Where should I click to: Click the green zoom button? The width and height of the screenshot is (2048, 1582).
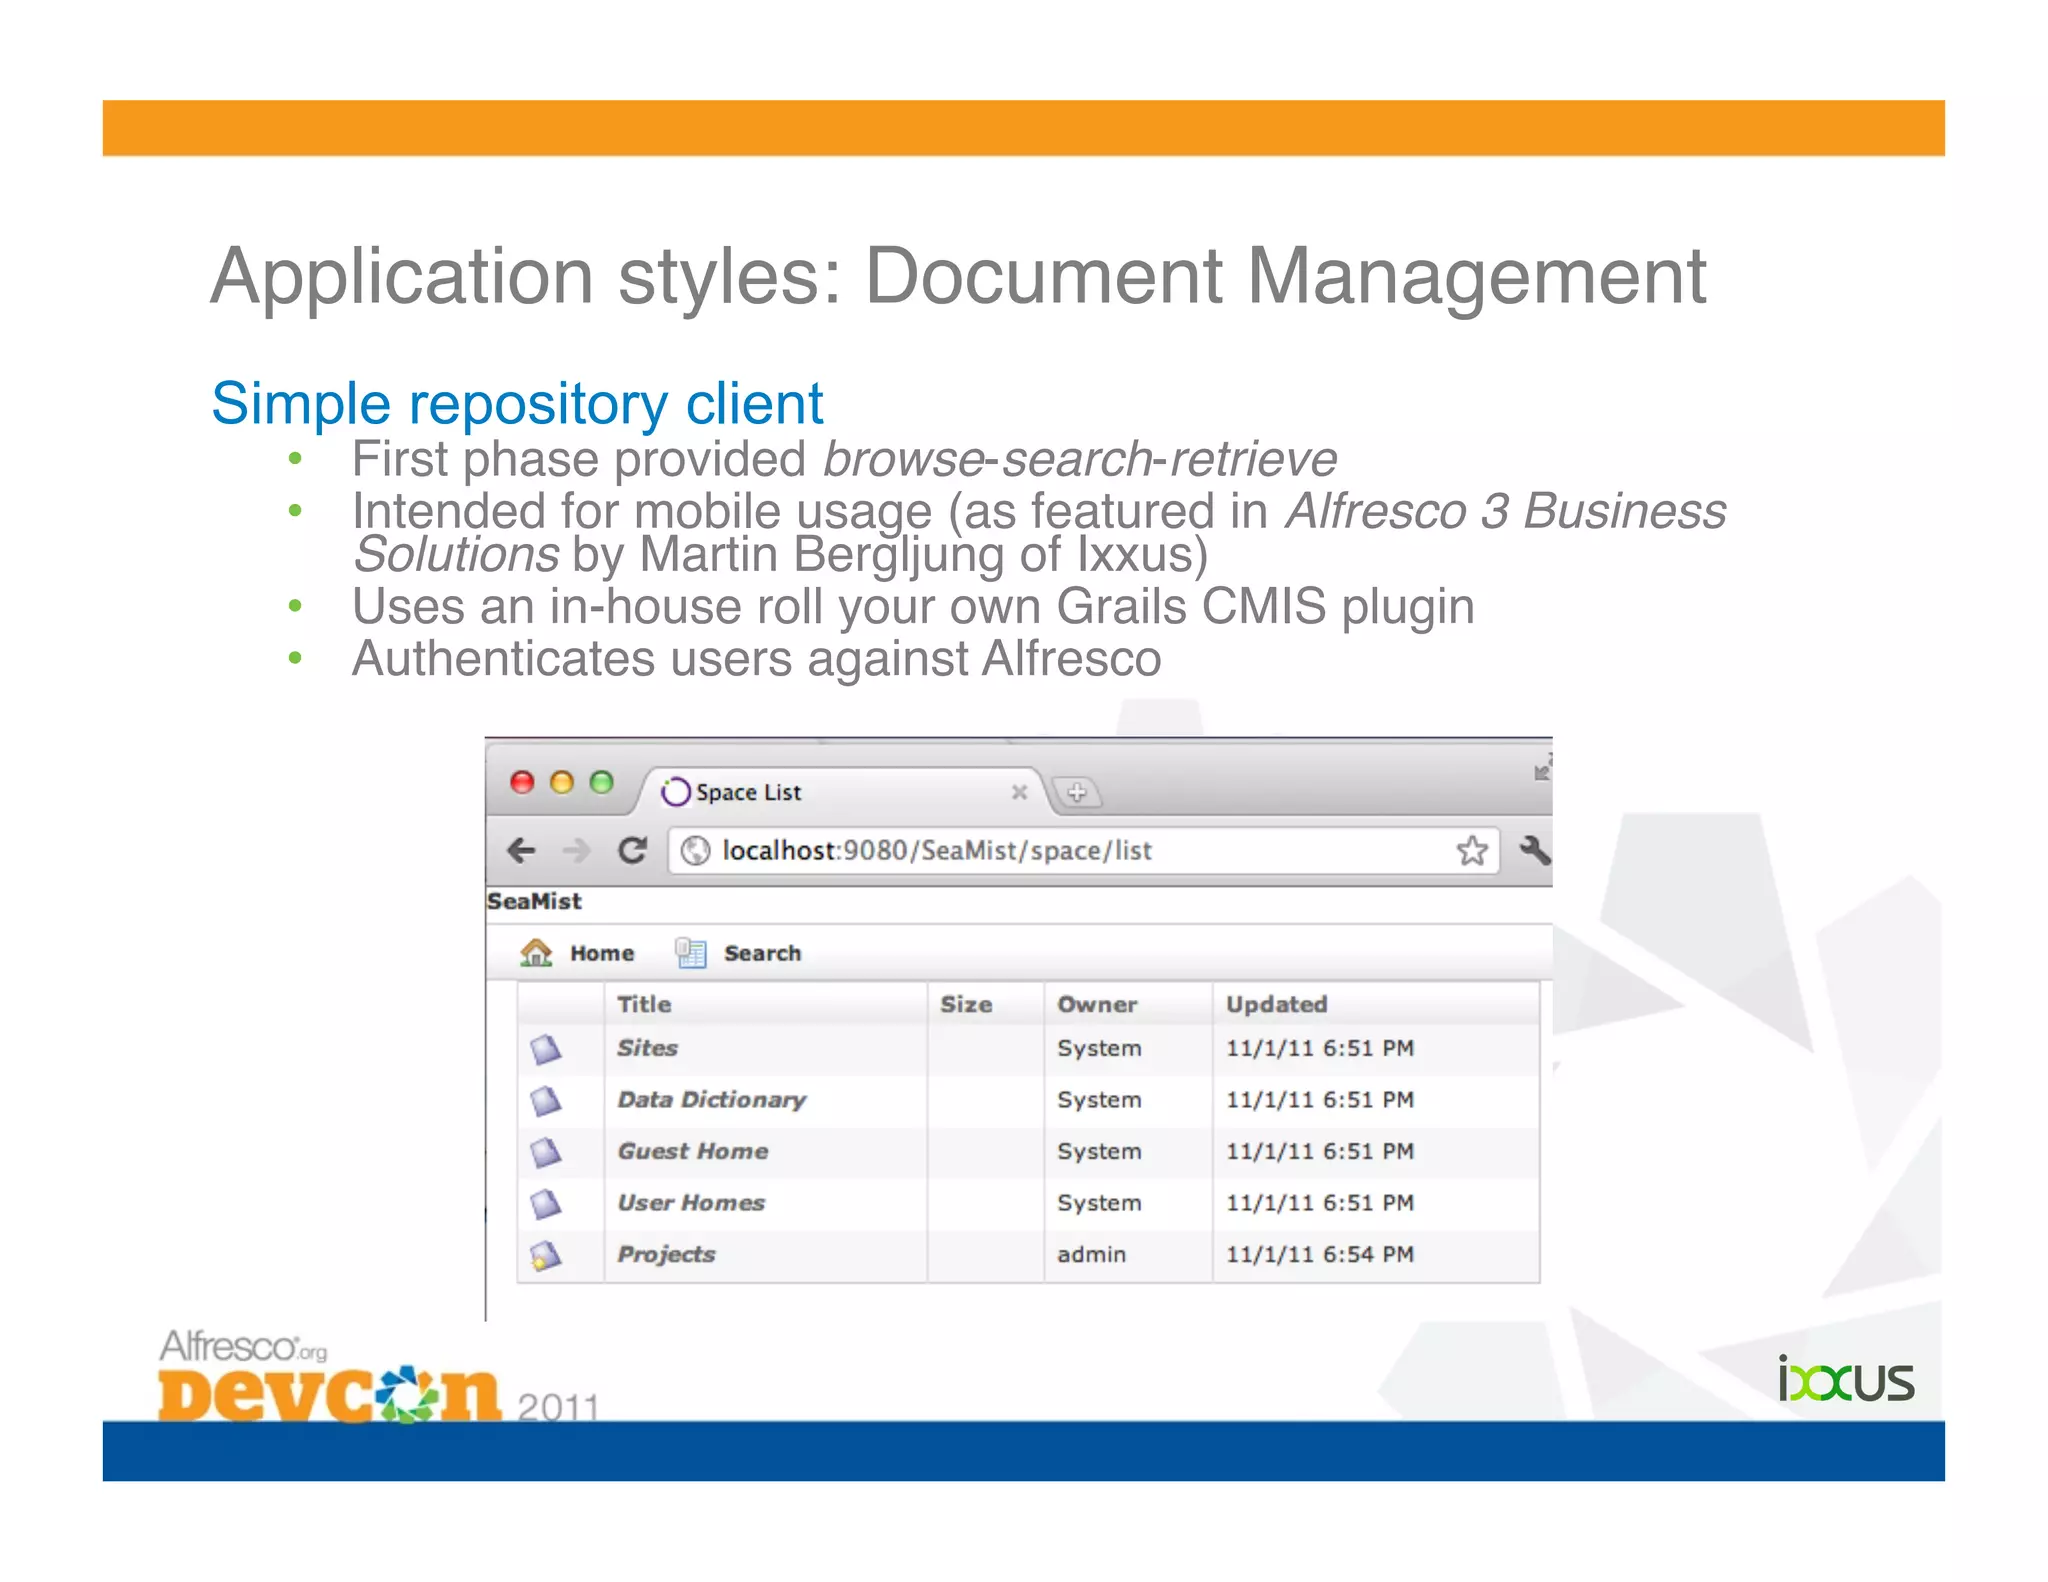pyautogui.click(x=601, y=782)
